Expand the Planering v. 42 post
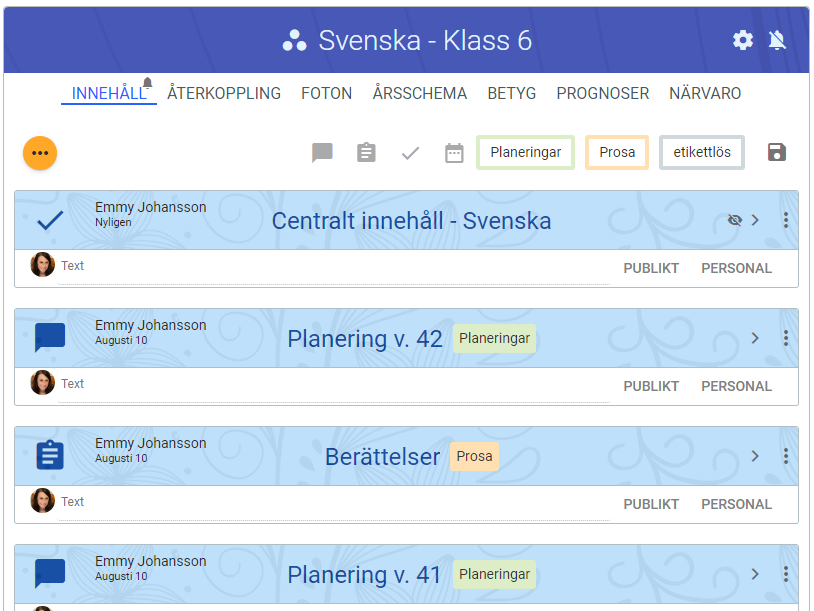 point(756,338)
